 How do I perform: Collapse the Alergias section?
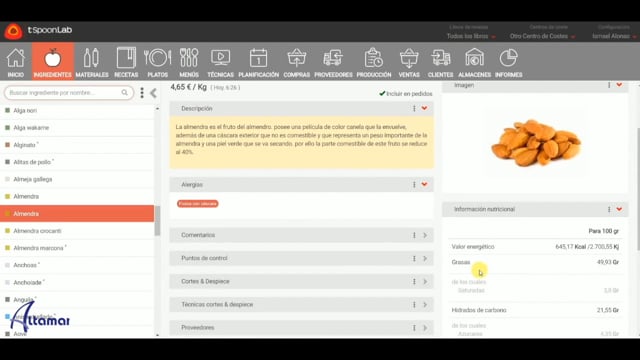tap(424, 184)
